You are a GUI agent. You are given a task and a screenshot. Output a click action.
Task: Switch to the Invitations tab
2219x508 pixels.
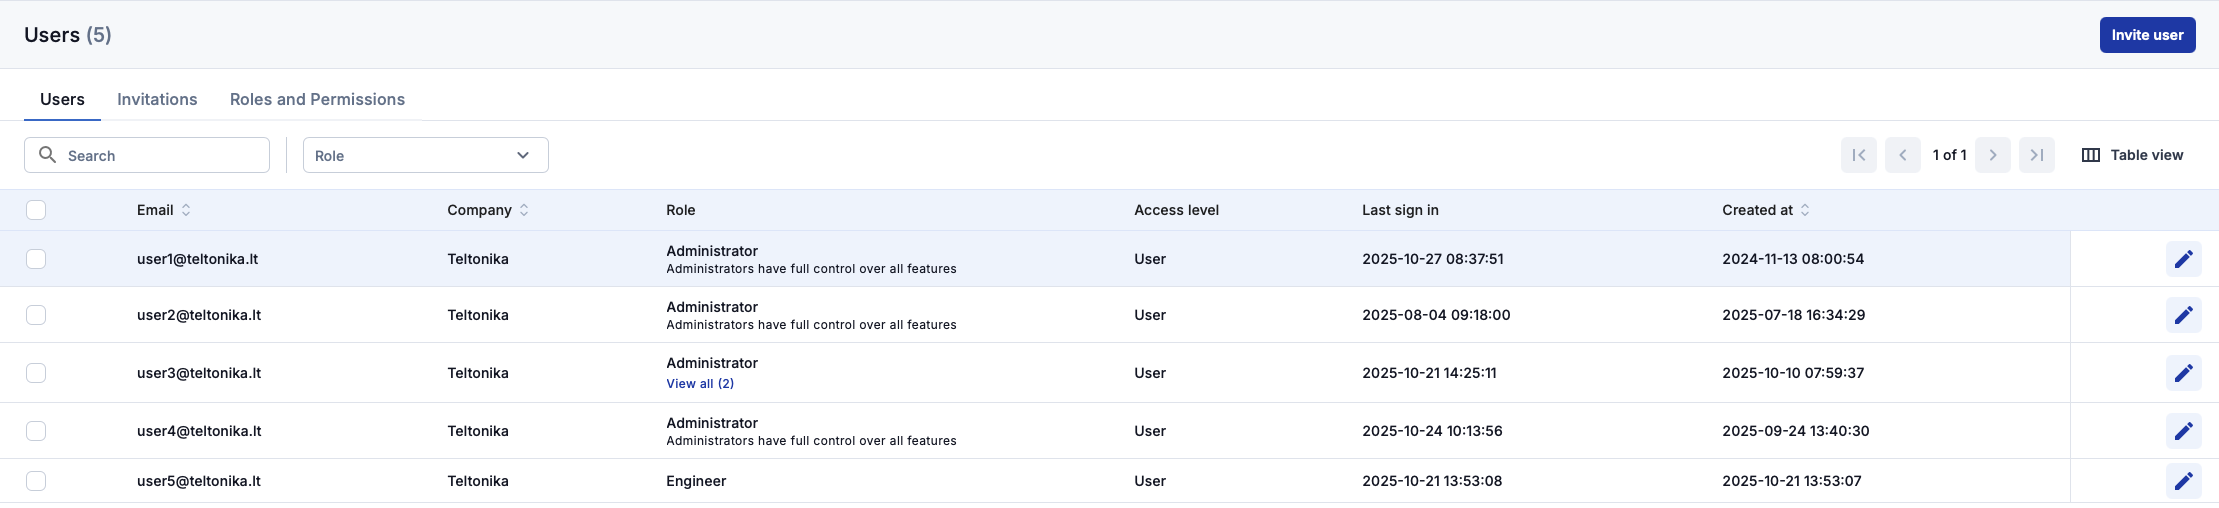tap(157, 99)
